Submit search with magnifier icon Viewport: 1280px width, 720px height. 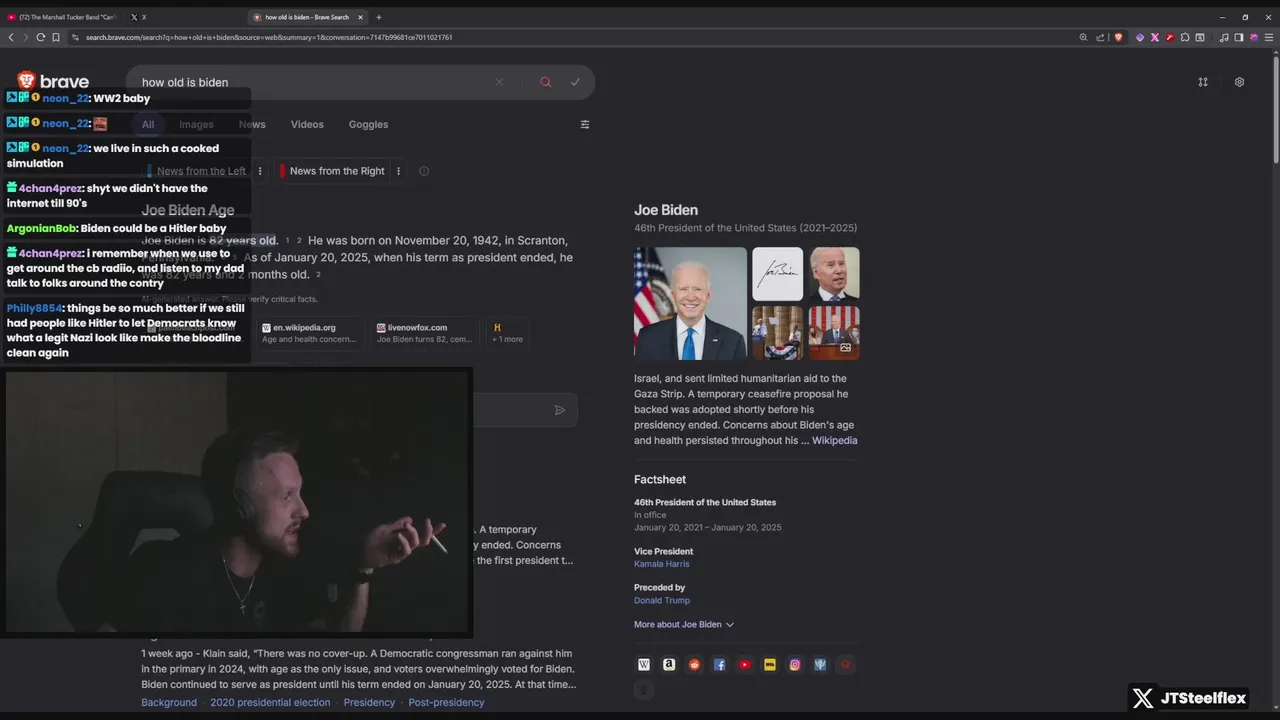545,82
